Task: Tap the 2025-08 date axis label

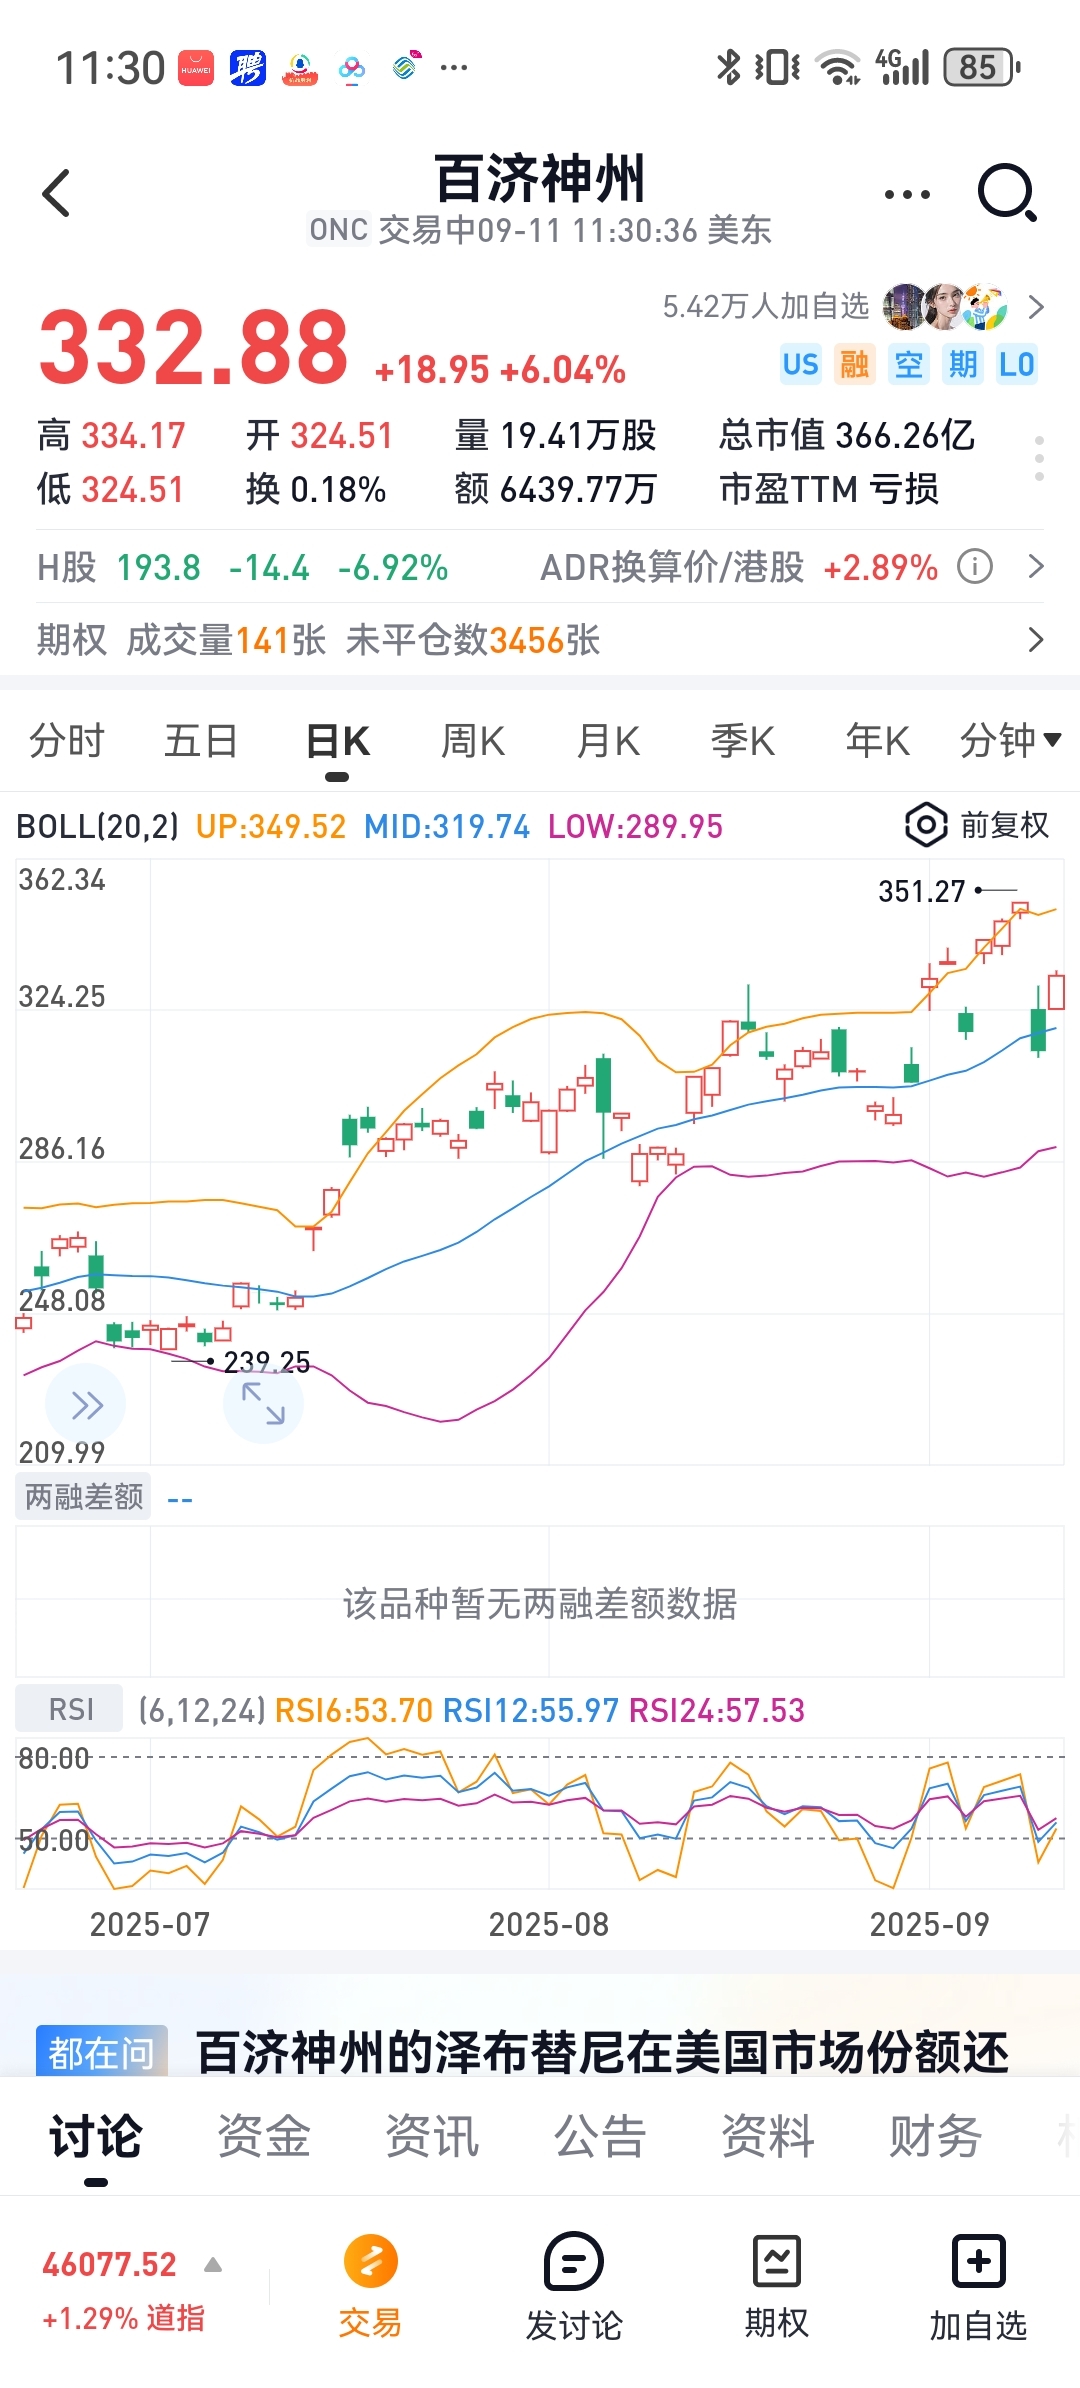Action: coord(548,1924)
